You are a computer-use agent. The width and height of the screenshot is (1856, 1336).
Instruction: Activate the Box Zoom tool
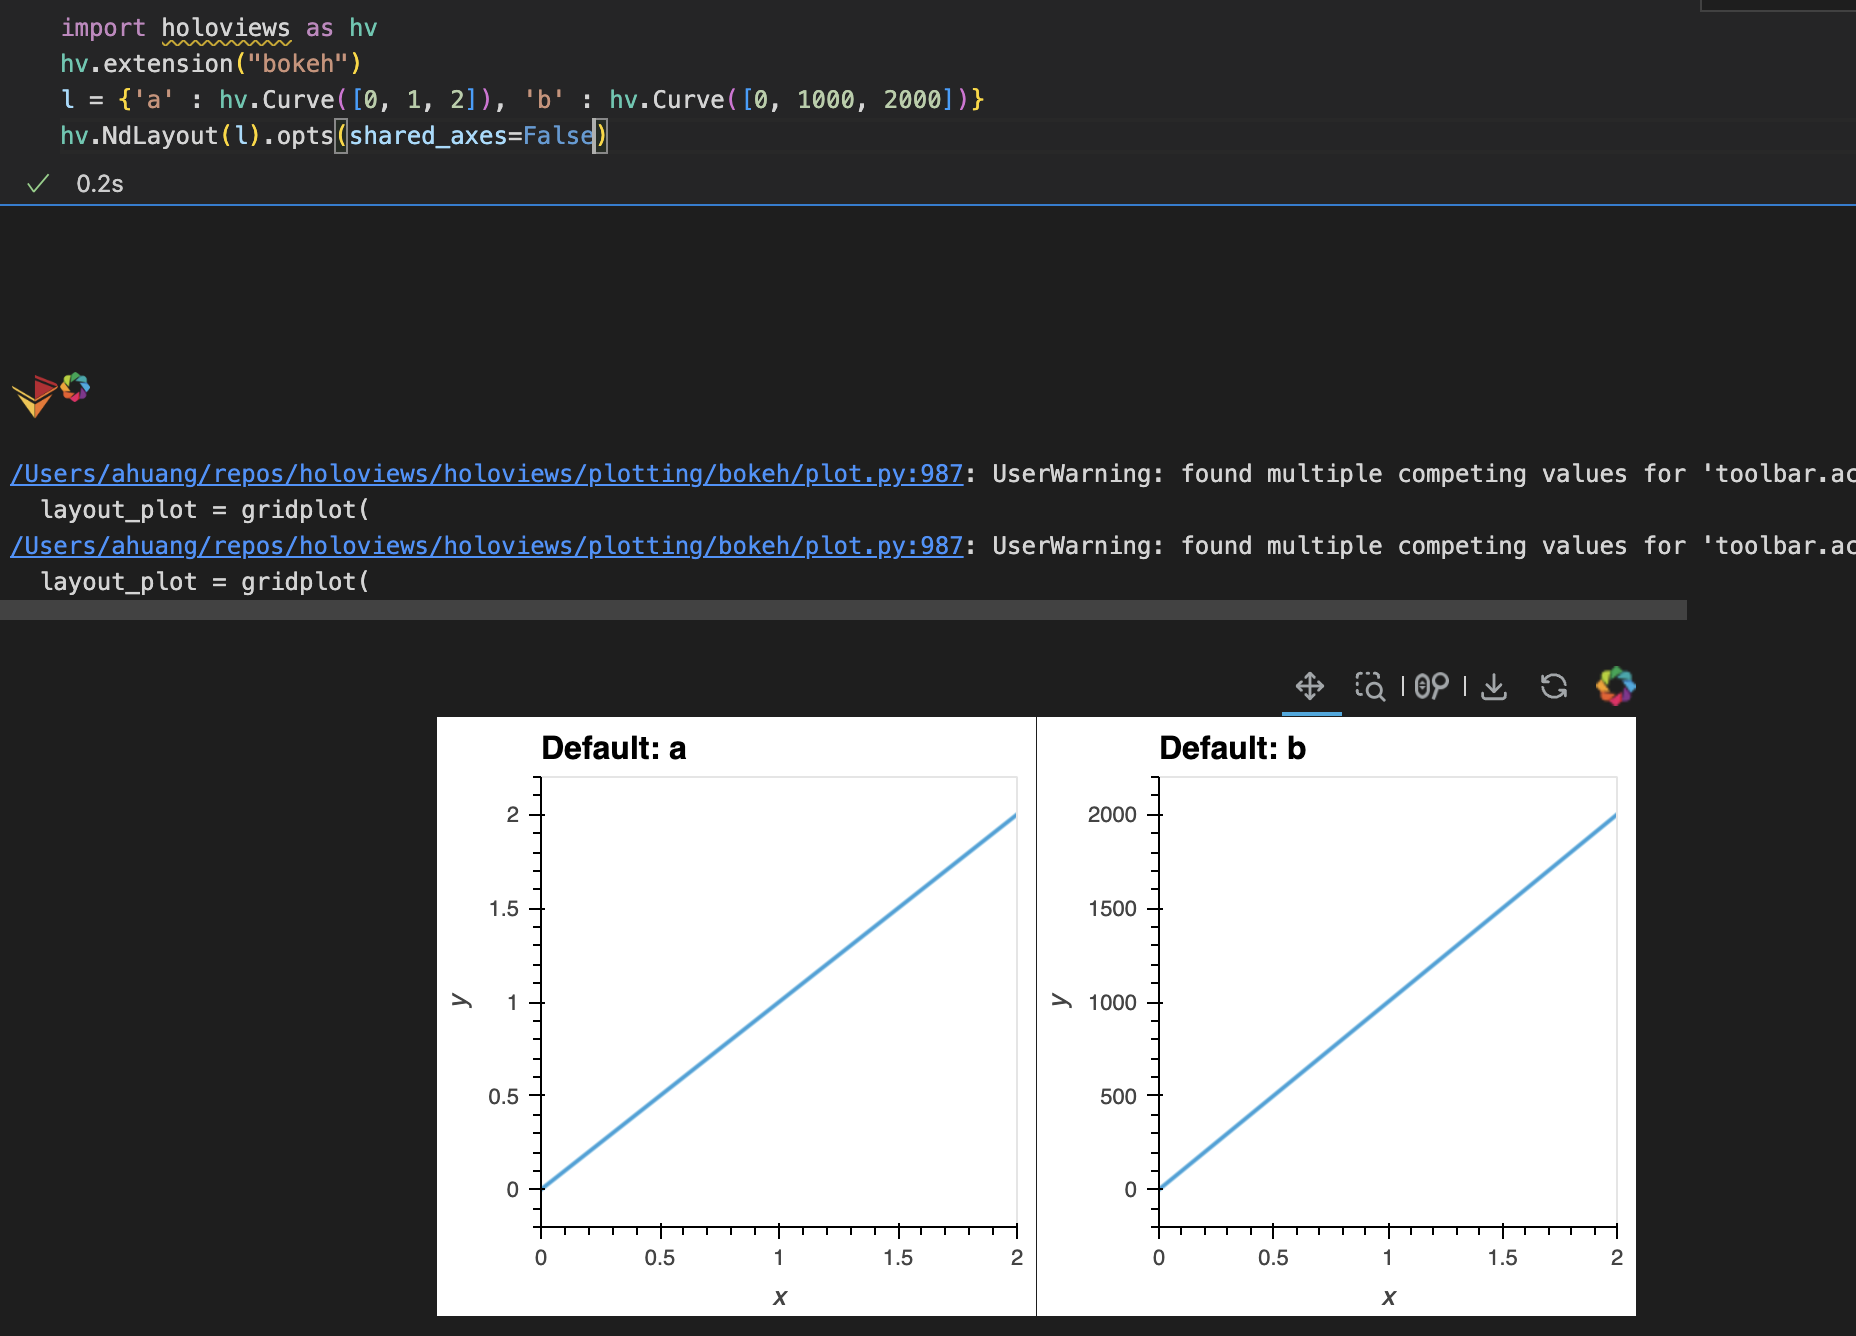click(1370, 686)
